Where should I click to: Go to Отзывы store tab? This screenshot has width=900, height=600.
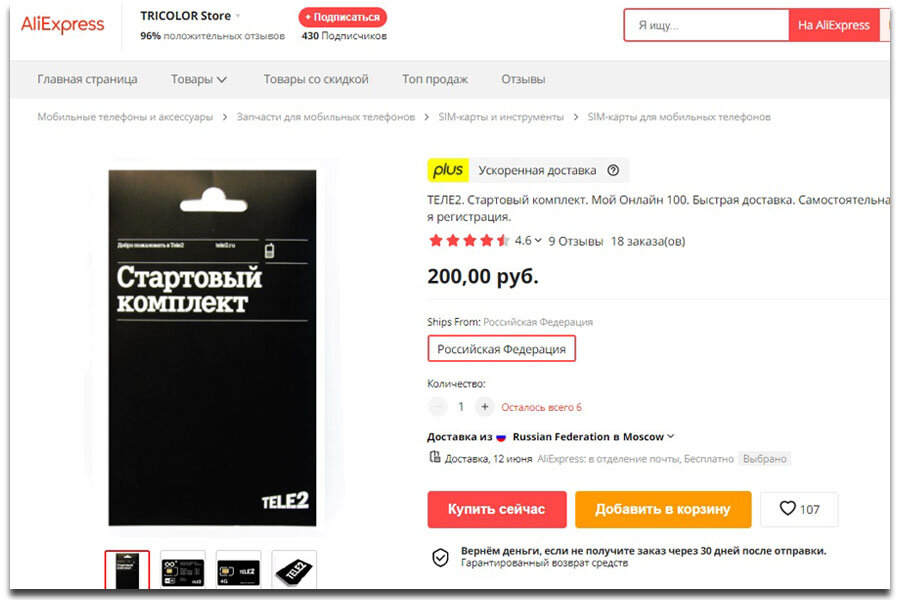[523, 79]
